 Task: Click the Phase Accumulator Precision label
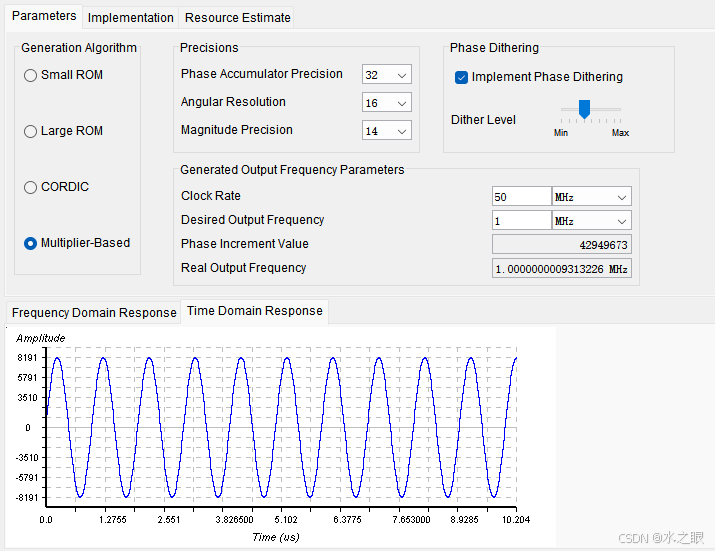[261, 74]
